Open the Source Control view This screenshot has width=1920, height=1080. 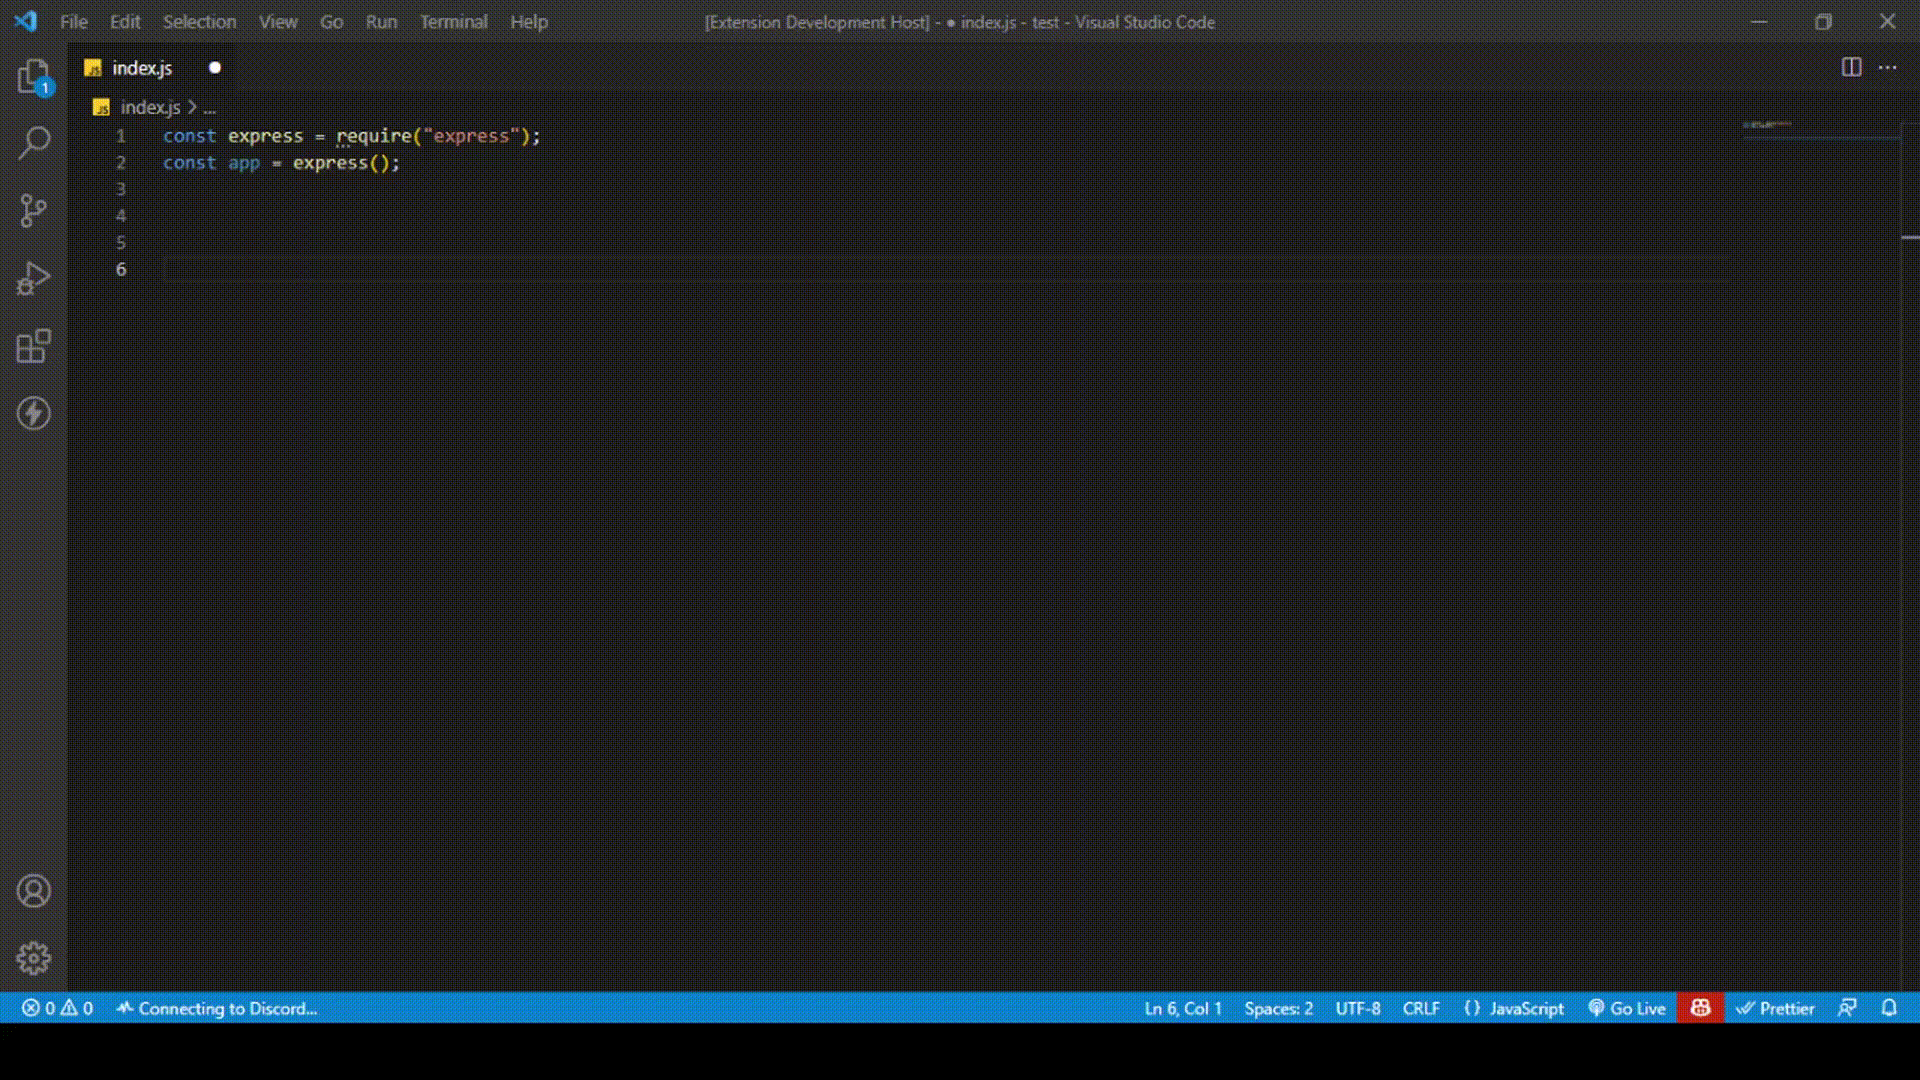point(33,210)
